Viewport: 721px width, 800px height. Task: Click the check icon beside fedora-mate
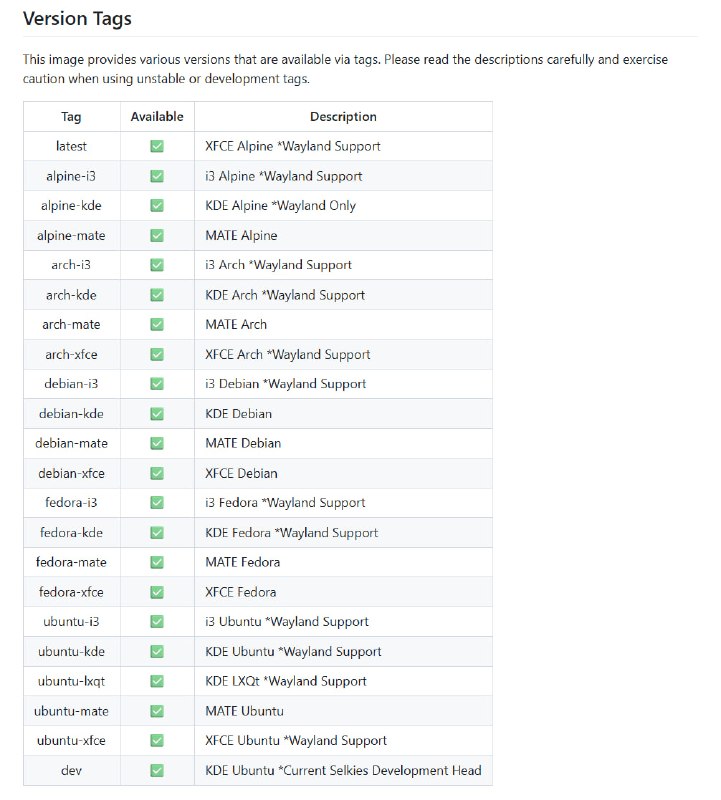point(157,562)
